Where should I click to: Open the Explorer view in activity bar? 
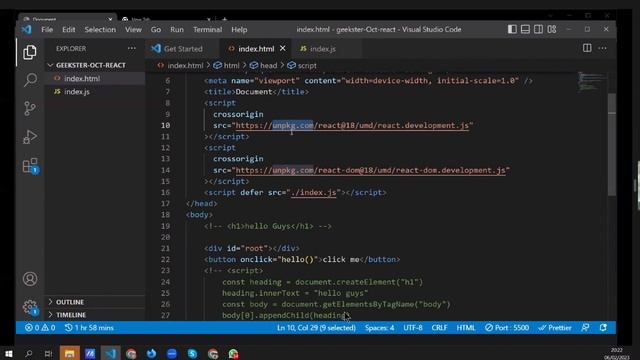[x=30, y=52]
